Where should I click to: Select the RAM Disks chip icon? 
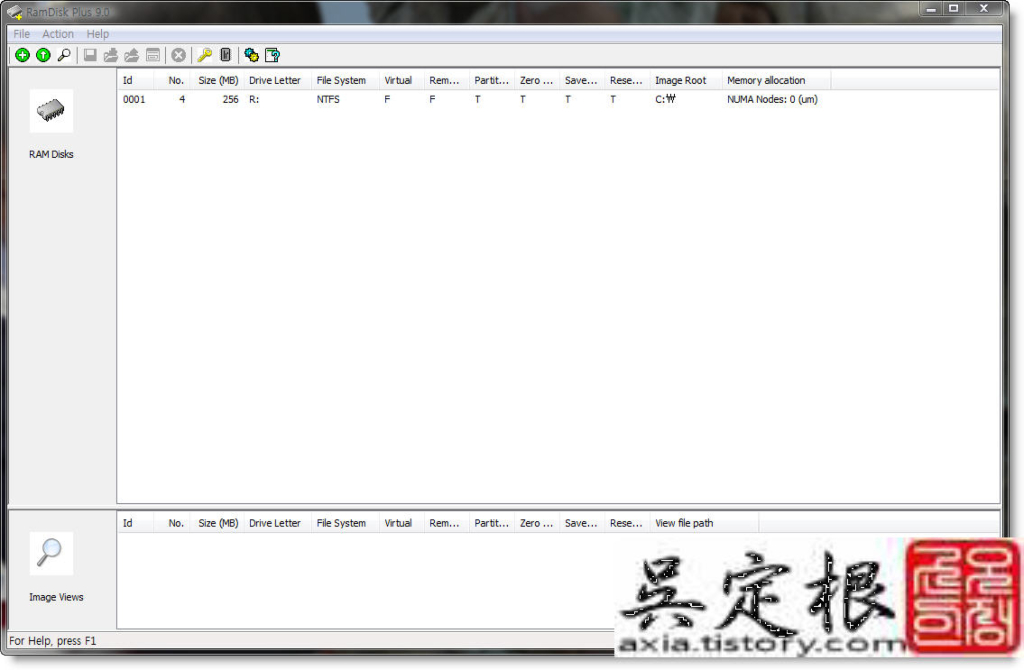tap(51, 110)
